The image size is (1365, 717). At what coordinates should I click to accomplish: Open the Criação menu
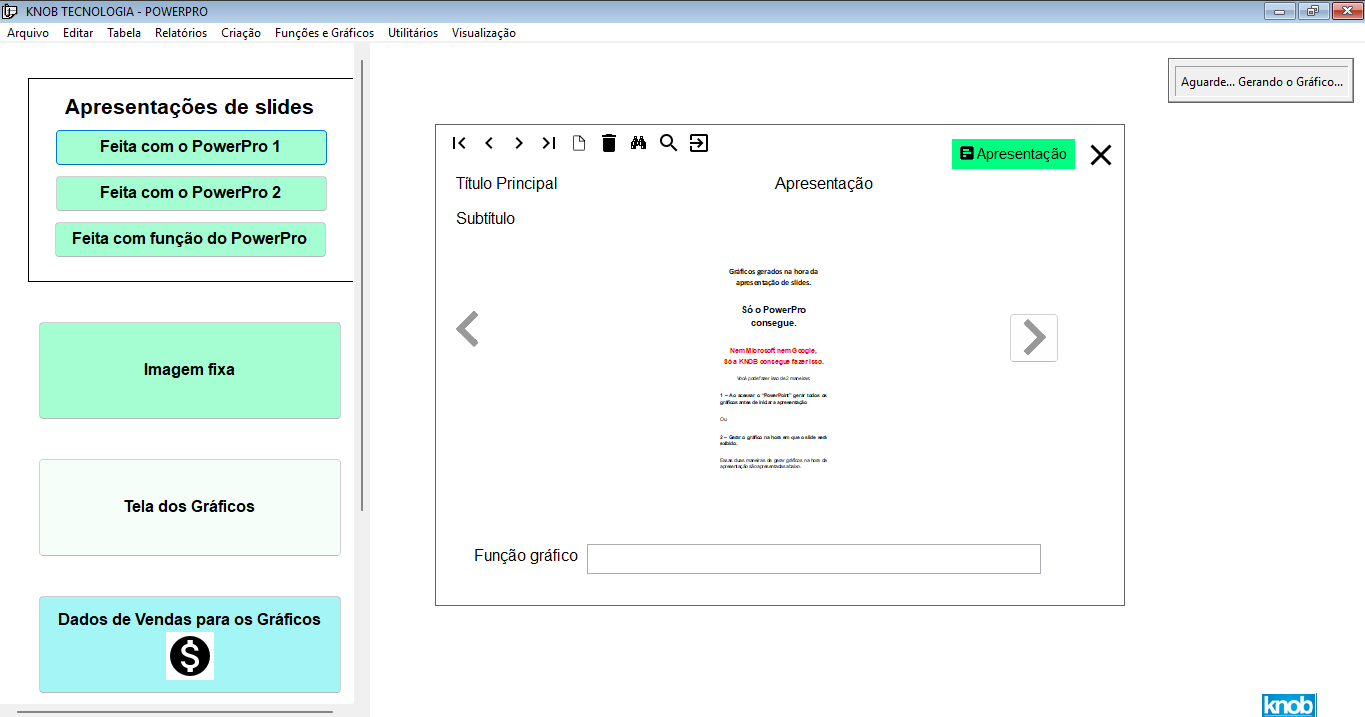241,33
